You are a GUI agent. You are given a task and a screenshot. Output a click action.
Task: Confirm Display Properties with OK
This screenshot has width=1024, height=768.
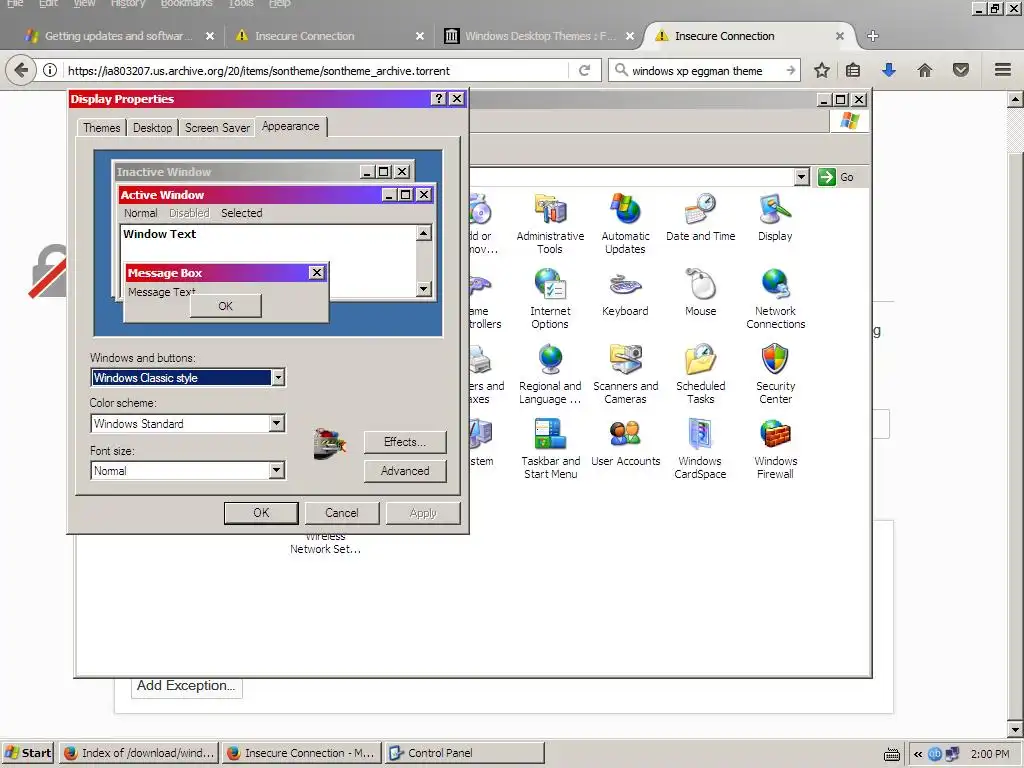pos(261,513)
